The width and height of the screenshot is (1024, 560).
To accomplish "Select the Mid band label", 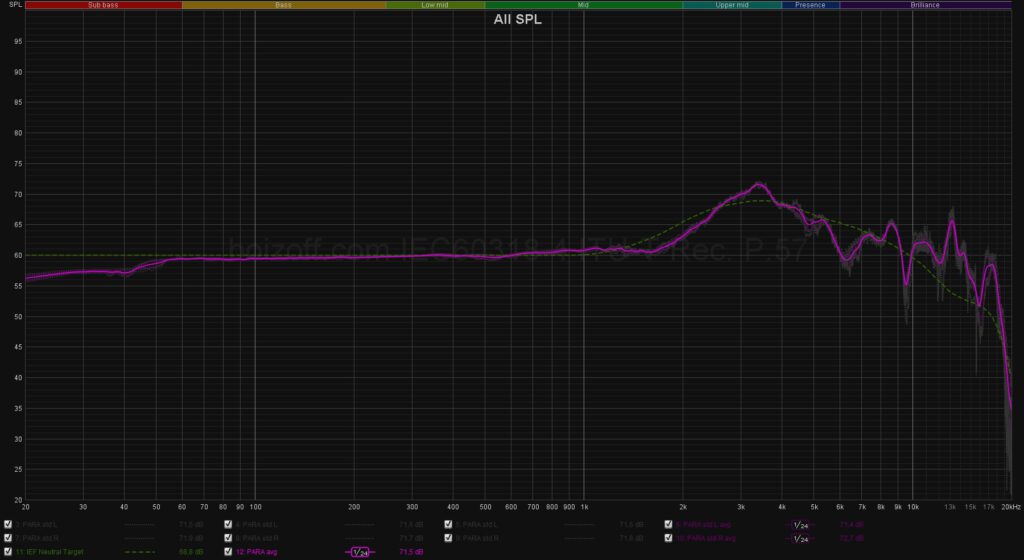I will coord(583,5).
